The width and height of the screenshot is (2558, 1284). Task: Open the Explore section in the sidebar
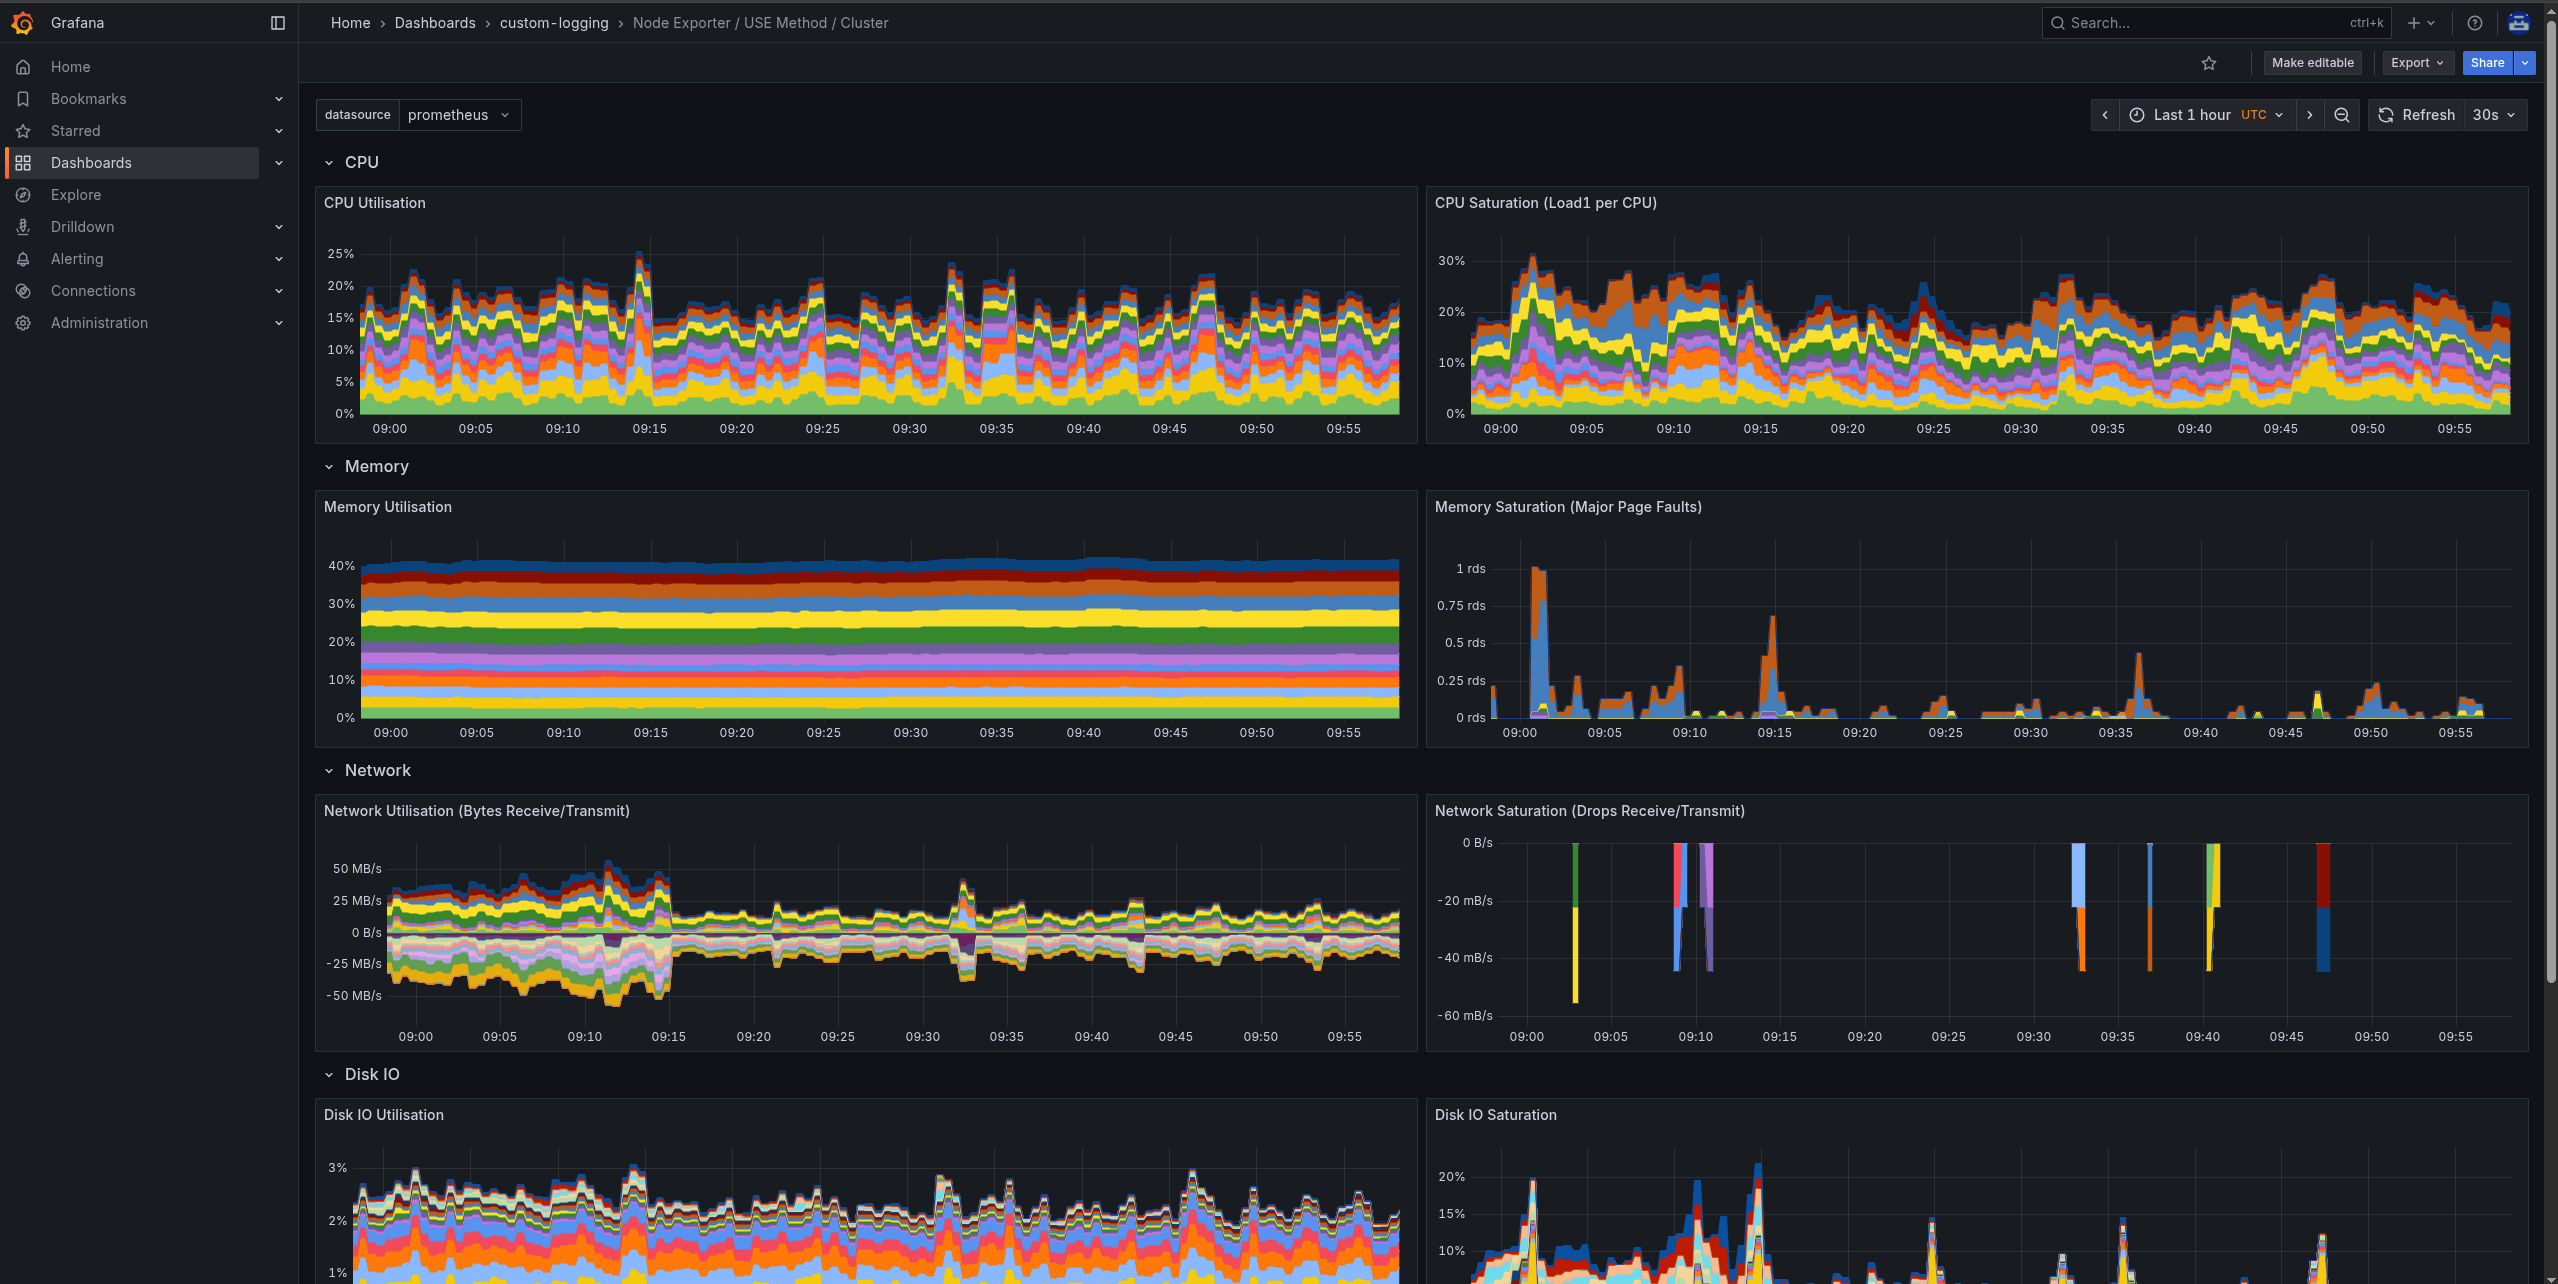tap(75, 194)
